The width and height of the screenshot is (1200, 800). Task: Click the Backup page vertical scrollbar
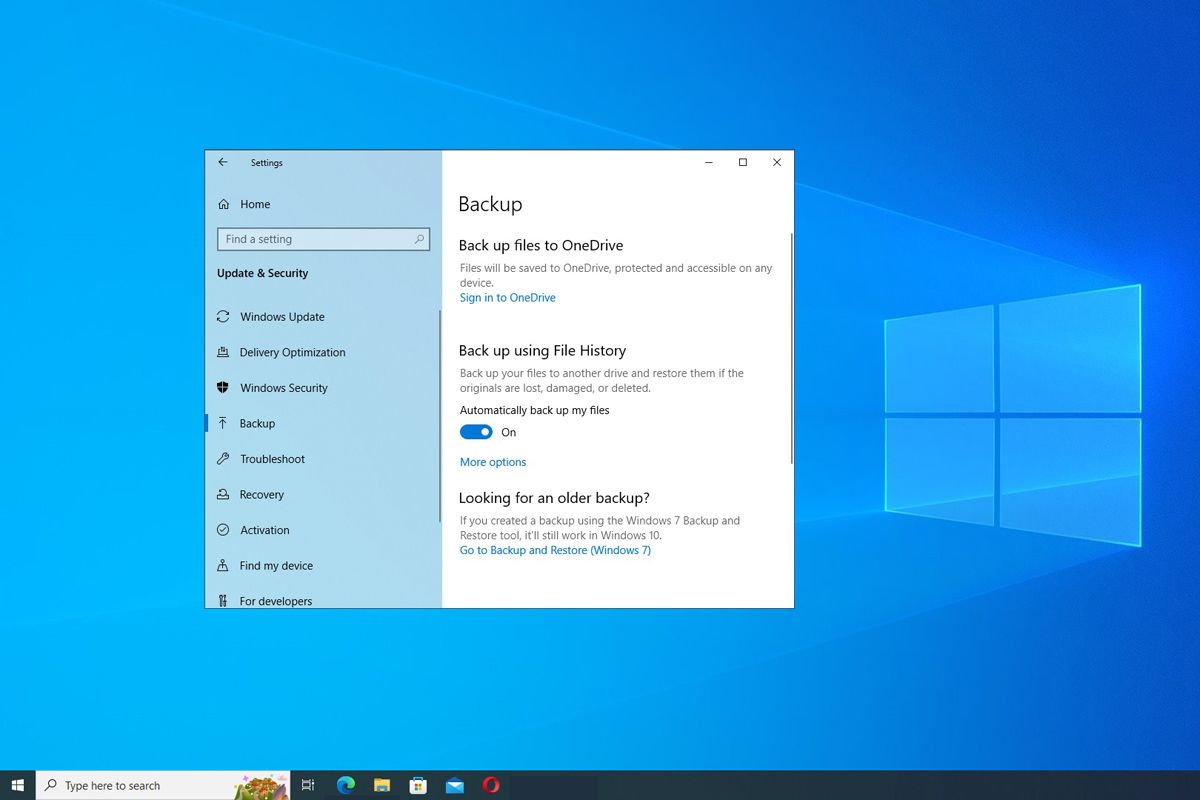point(791,350)
